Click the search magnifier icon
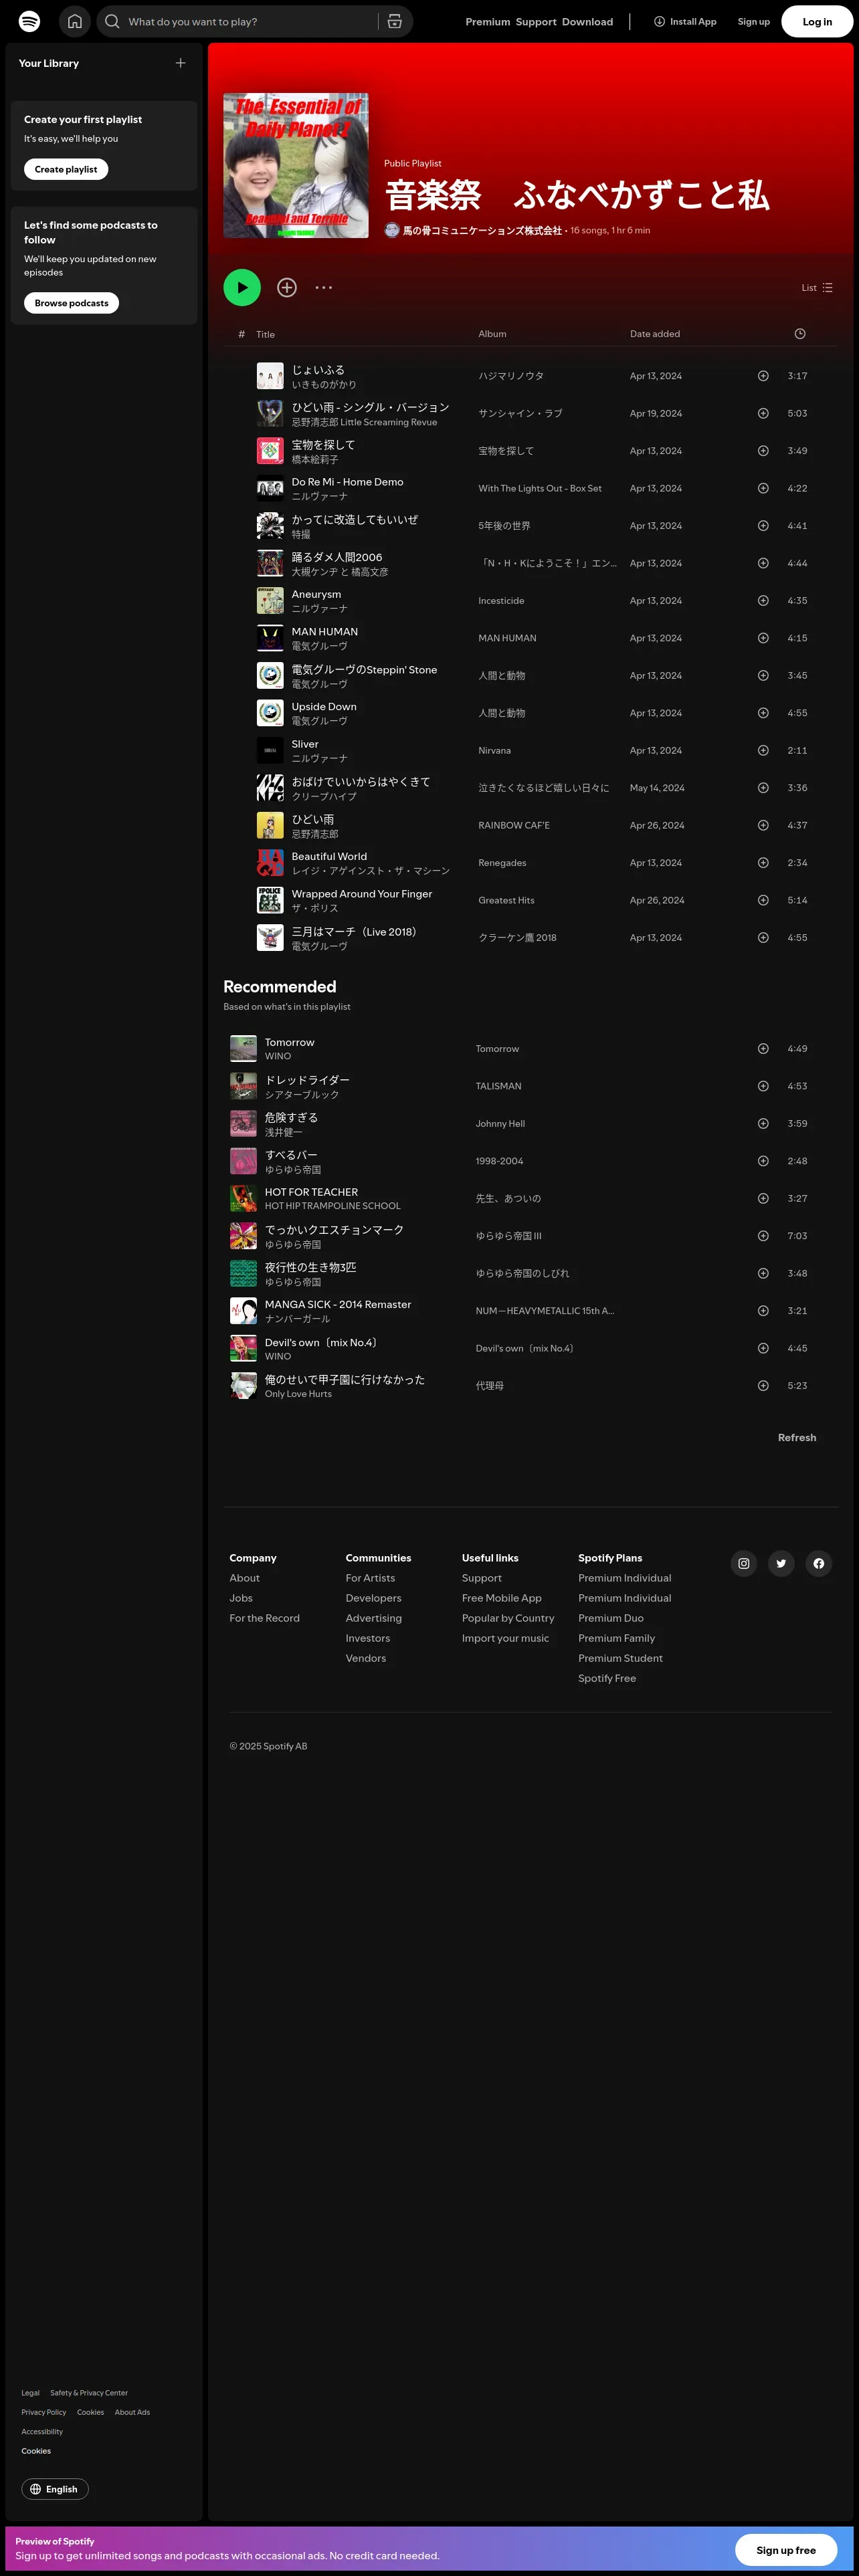 coord(112,21)
